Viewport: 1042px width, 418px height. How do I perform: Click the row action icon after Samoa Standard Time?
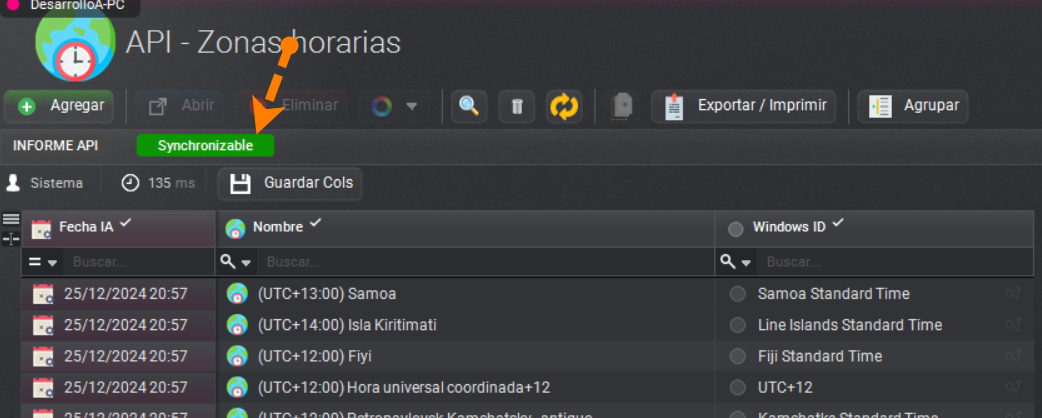[1013, 293]
